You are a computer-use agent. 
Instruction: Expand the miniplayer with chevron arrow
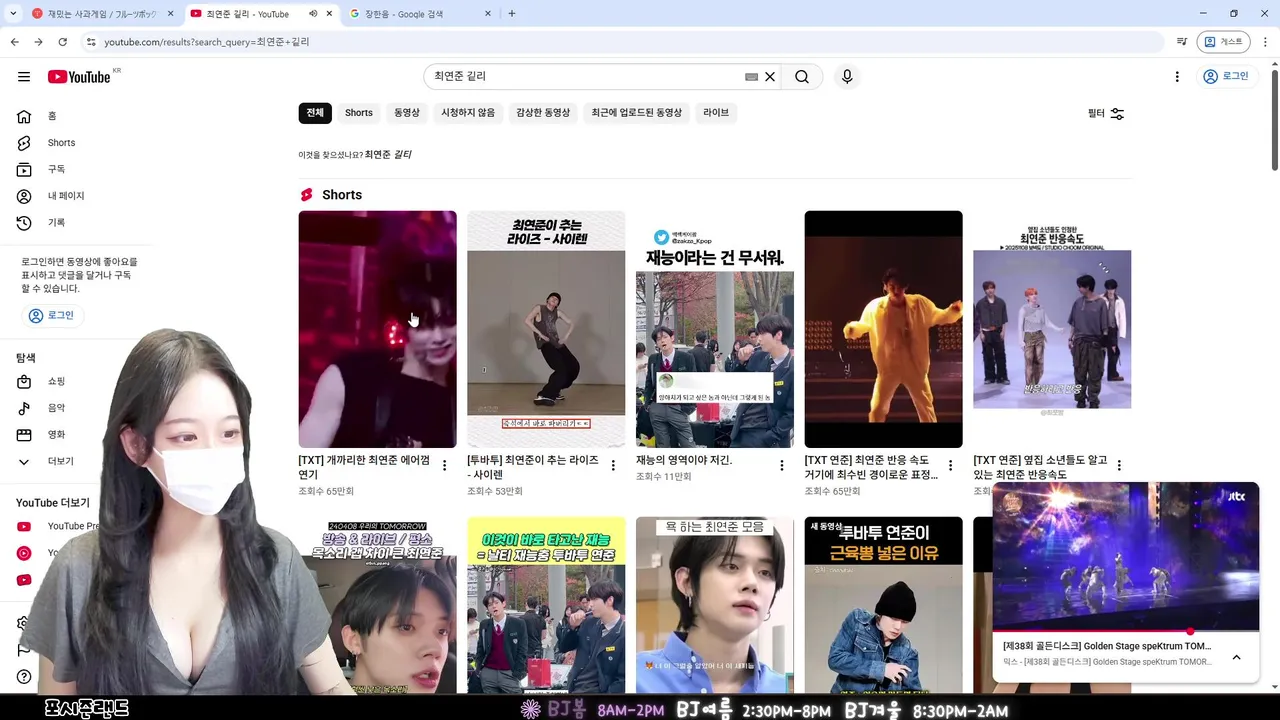1236,657
